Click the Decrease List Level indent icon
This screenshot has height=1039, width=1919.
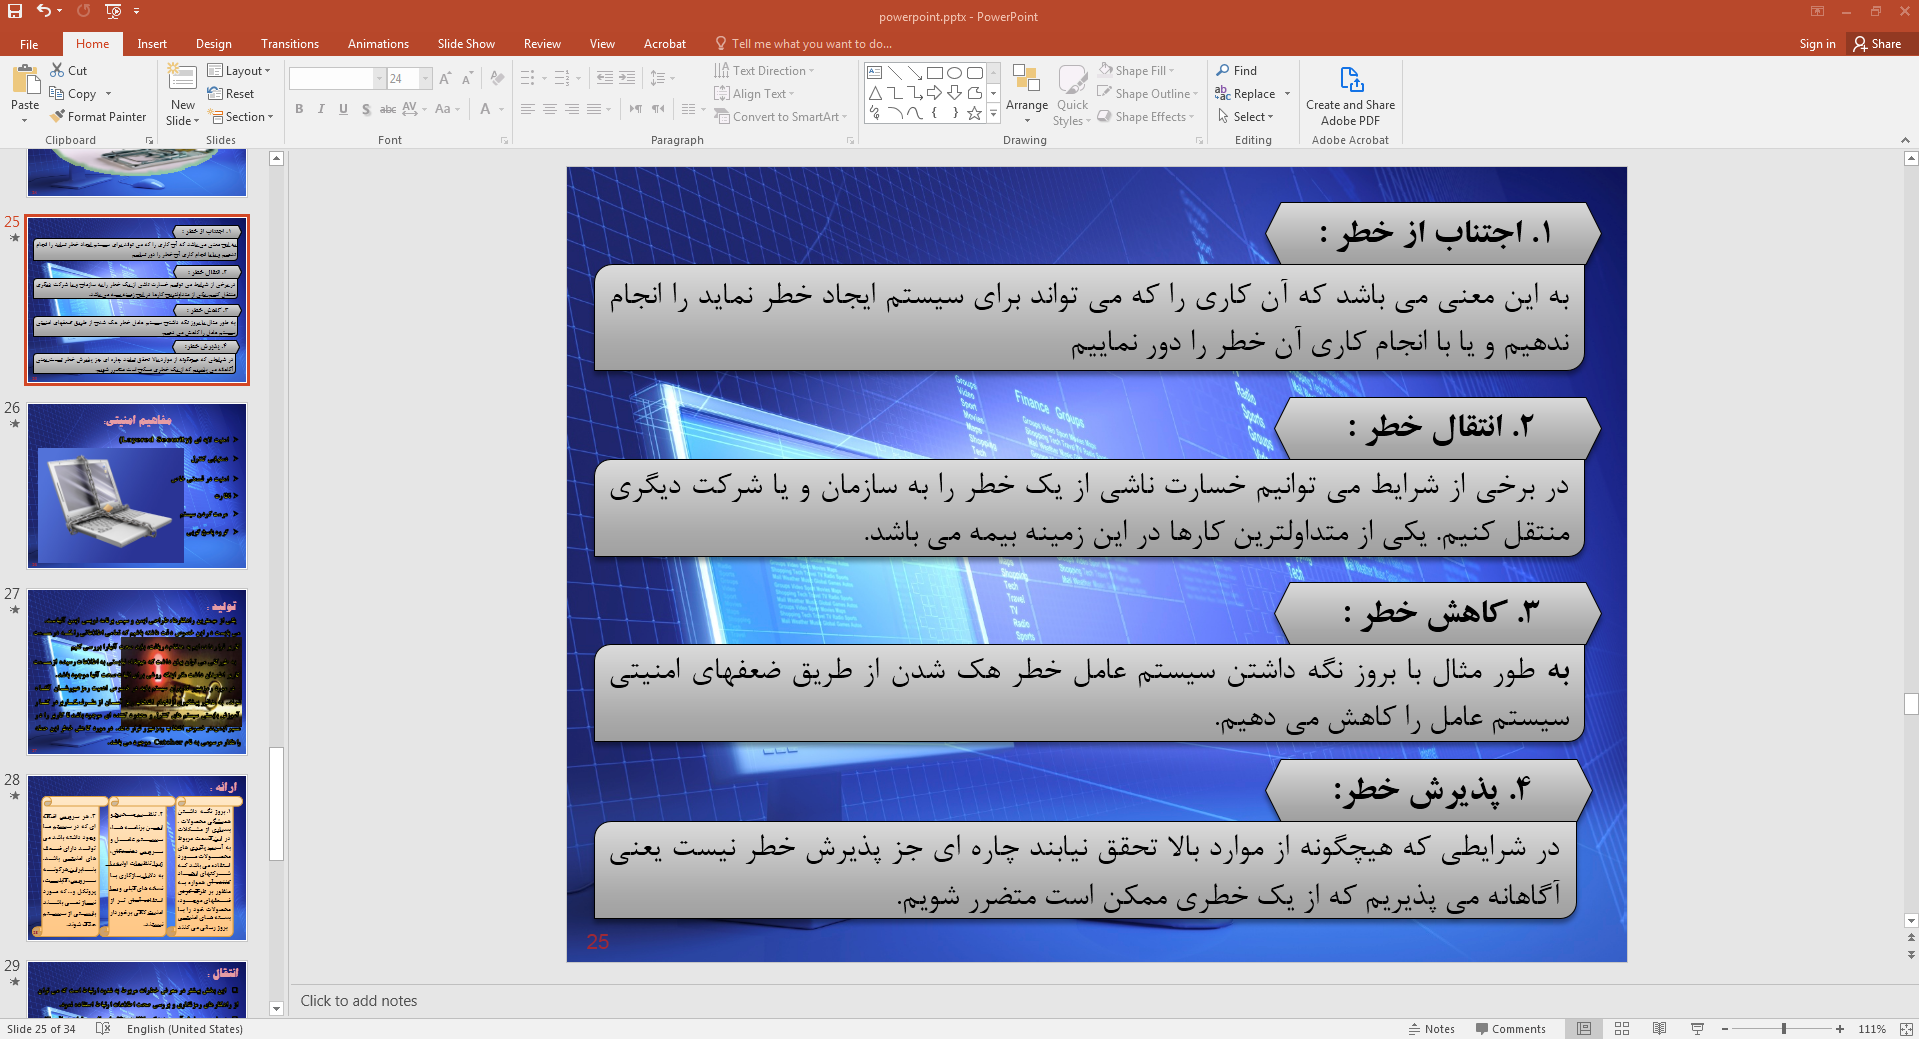pos(604,78)
